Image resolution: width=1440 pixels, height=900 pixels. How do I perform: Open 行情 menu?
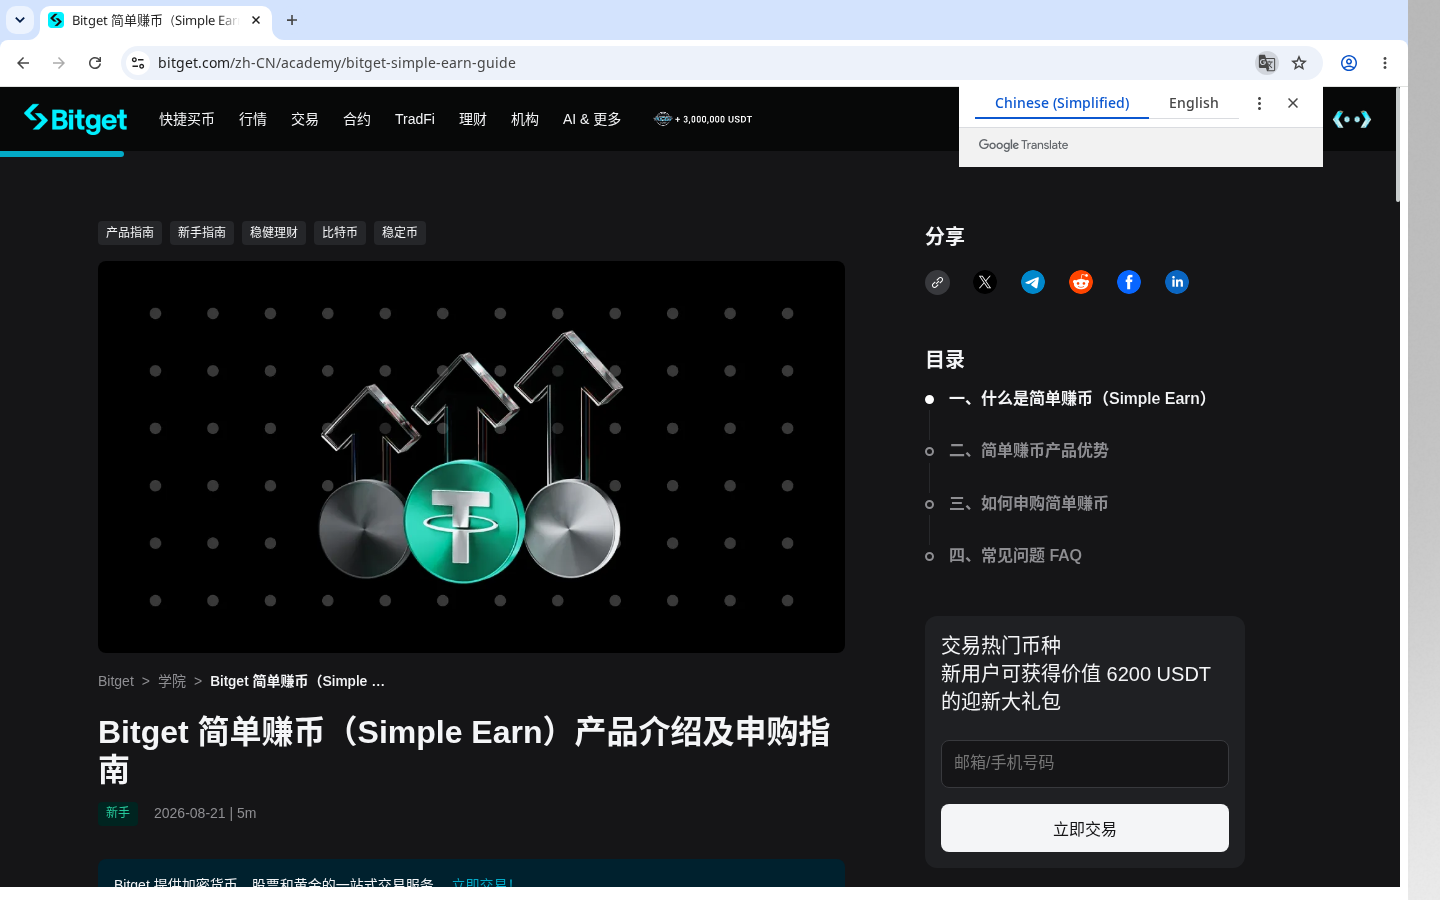[253, 119]
